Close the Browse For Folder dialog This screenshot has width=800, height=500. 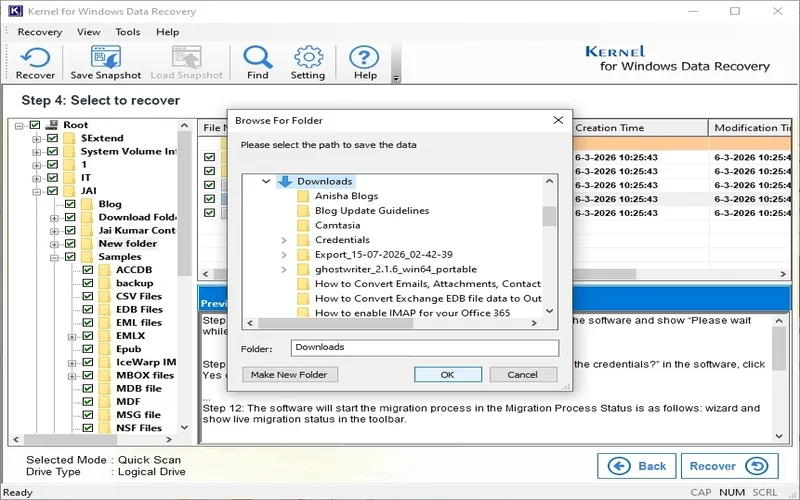click(x=558, y=120)
